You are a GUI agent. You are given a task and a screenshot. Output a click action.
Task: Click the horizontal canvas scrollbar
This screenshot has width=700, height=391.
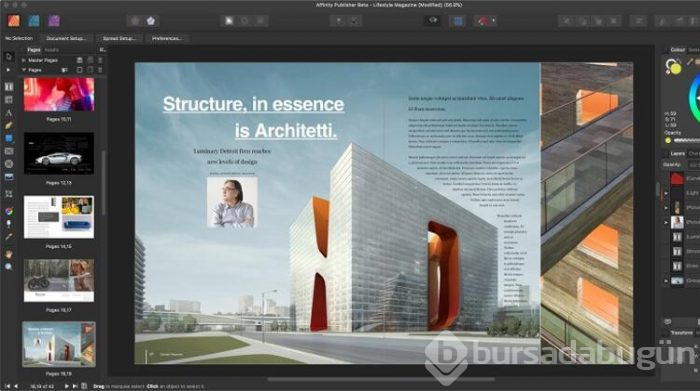pyautogui.click(x=380, y=380)
